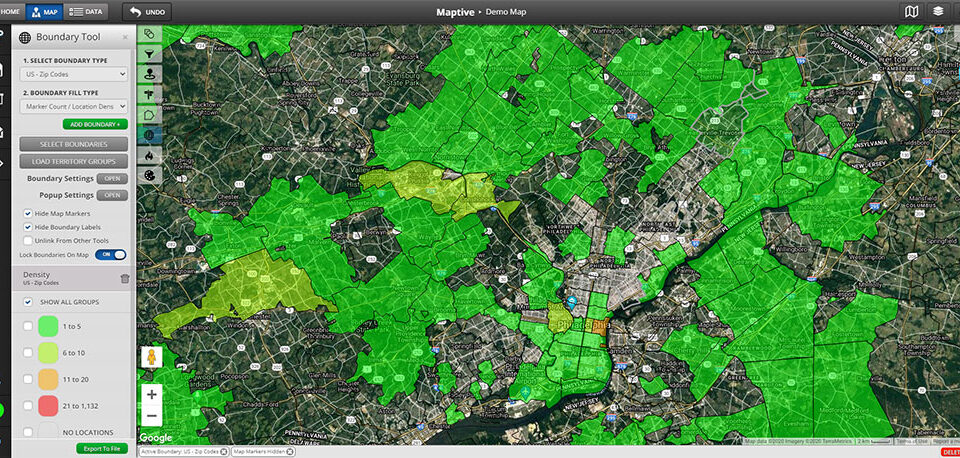Screen dimensions: 960x458
Task: Open the map type icon at top right
Action: (912, 11)
